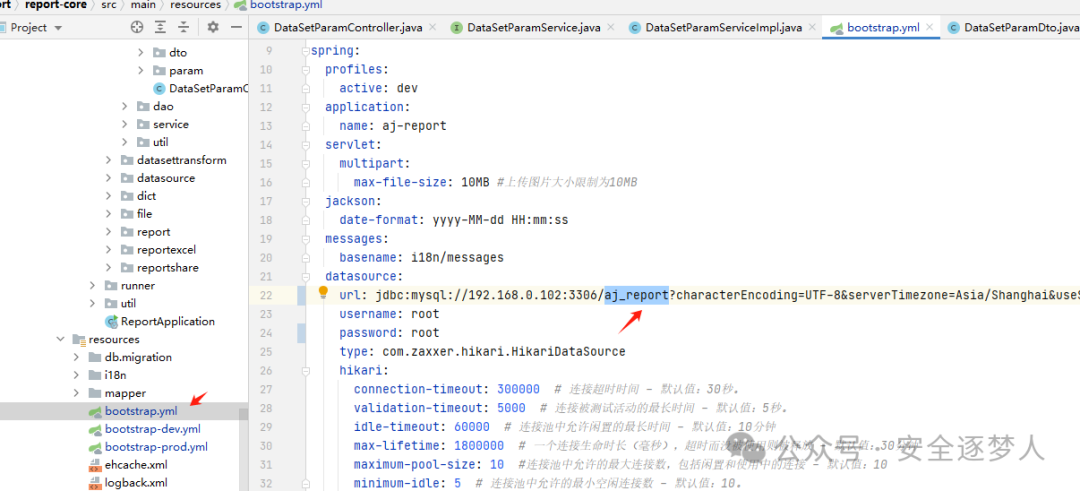
Task: Expand the i18n folder
Action: tap(77, 375)
